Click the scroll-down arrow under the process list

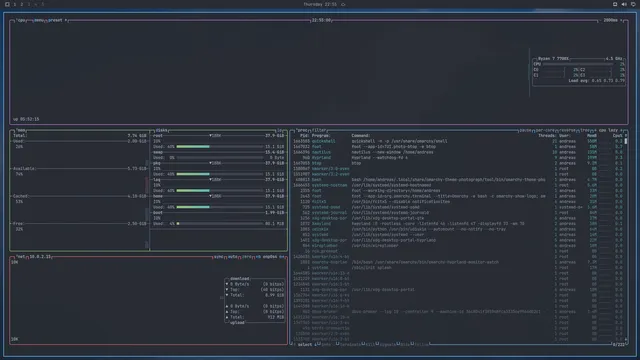pos(626,339)
